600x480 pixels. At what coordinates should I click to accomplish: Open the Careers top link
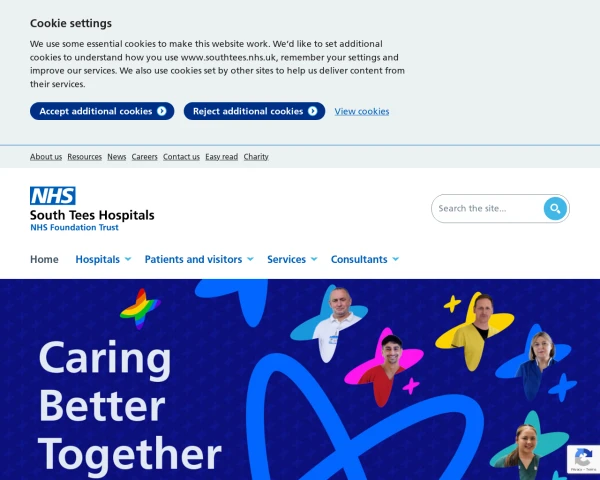pos(144,157)
